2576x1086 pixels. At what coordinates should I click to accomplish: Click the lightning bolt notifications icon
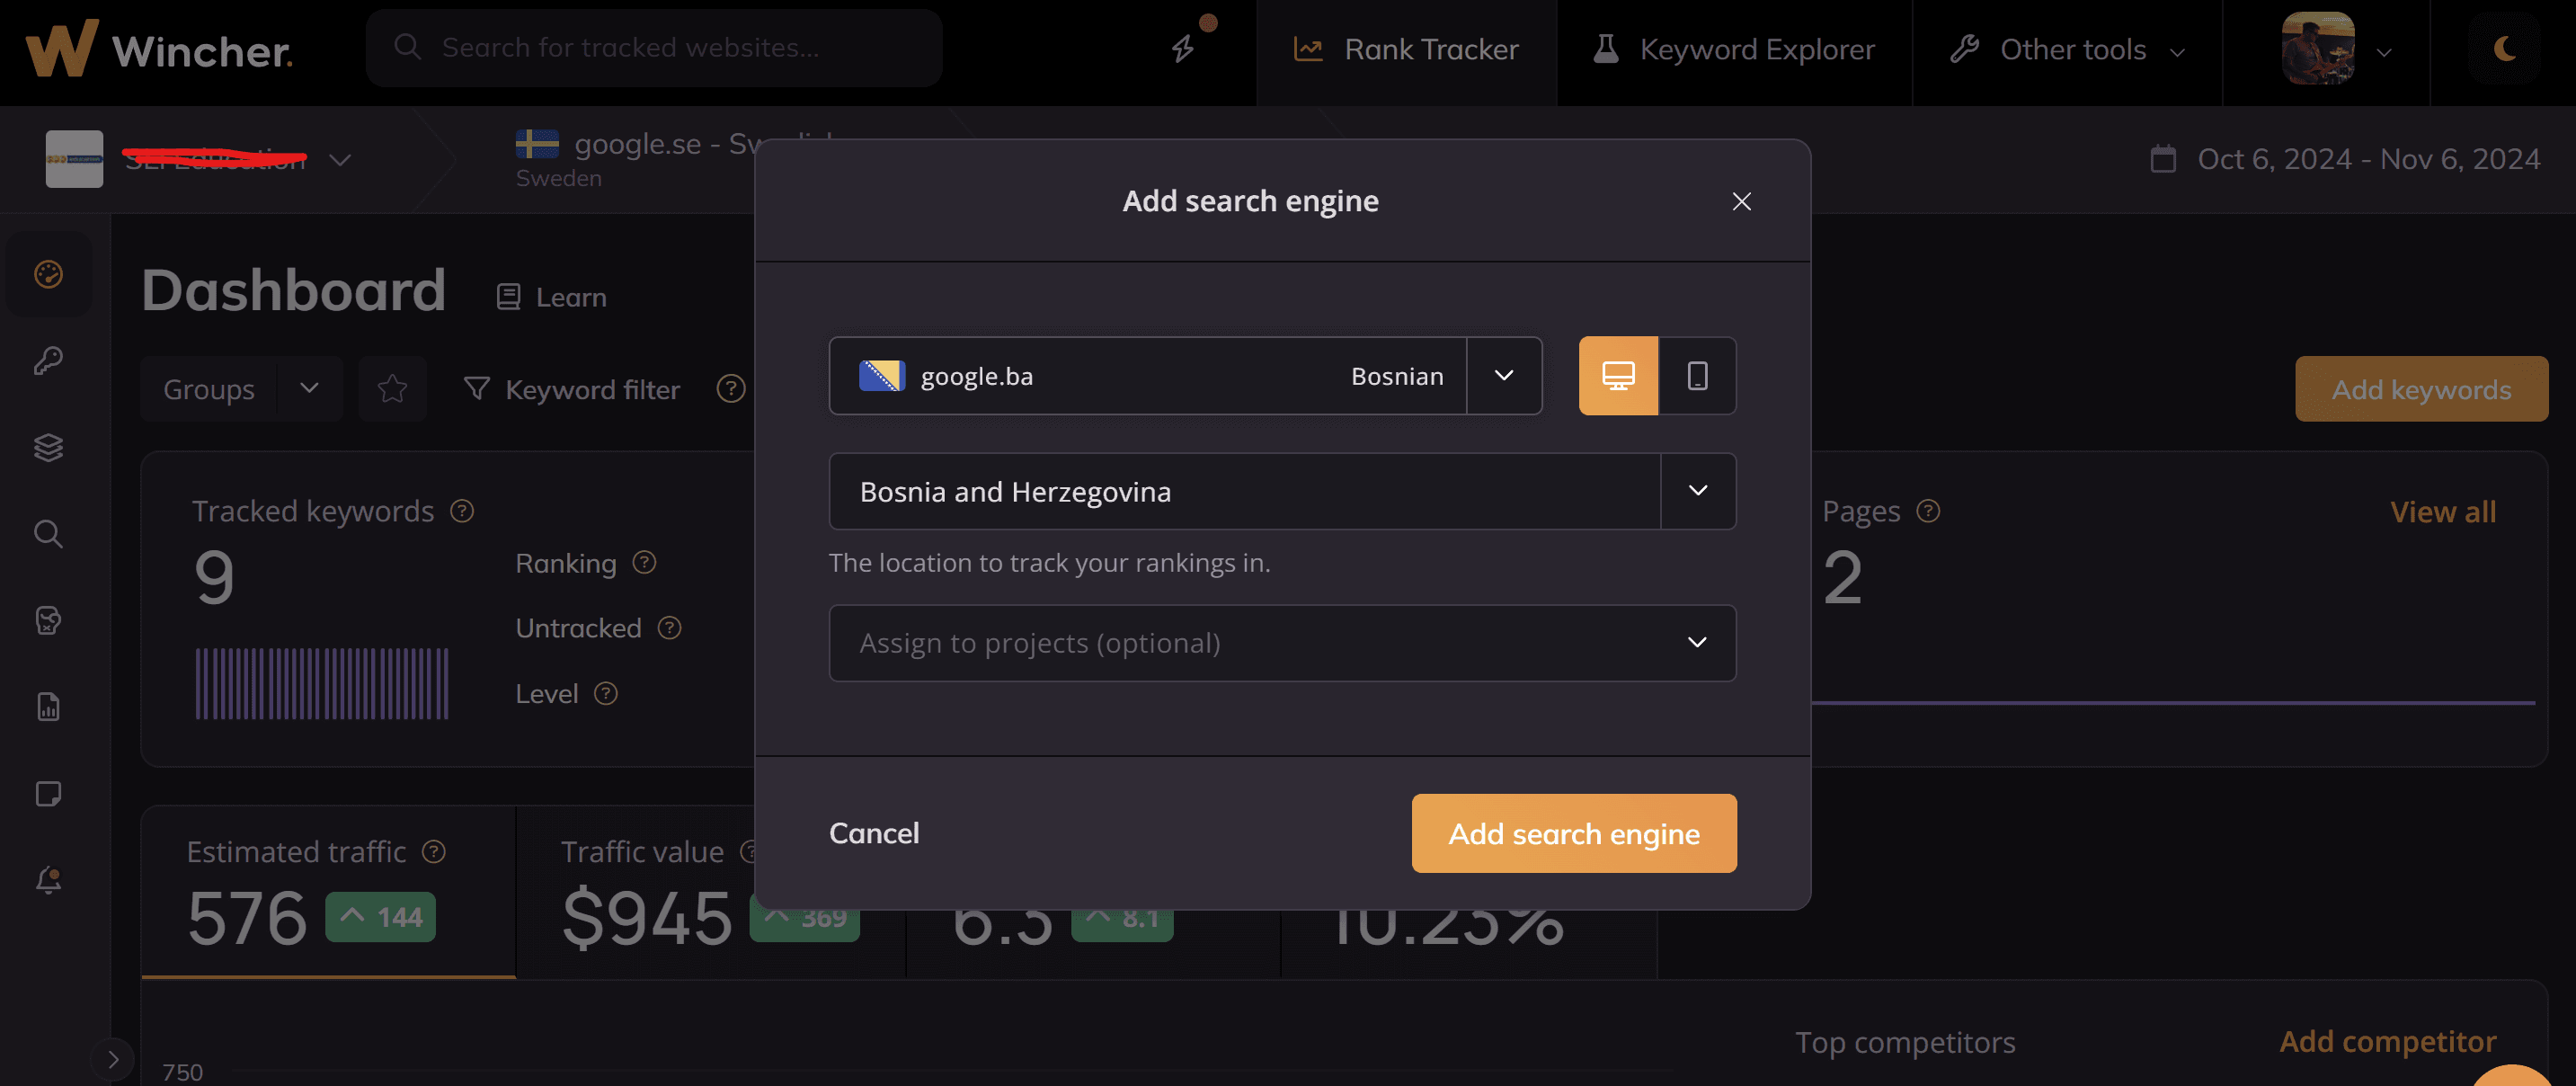point(1184,48)
